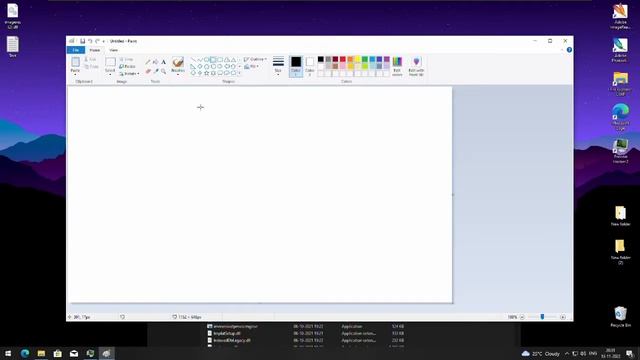This screenshot has height=360, width=640.
Task: Open the Windows Start menu
Action: click(x=8, y=353)
